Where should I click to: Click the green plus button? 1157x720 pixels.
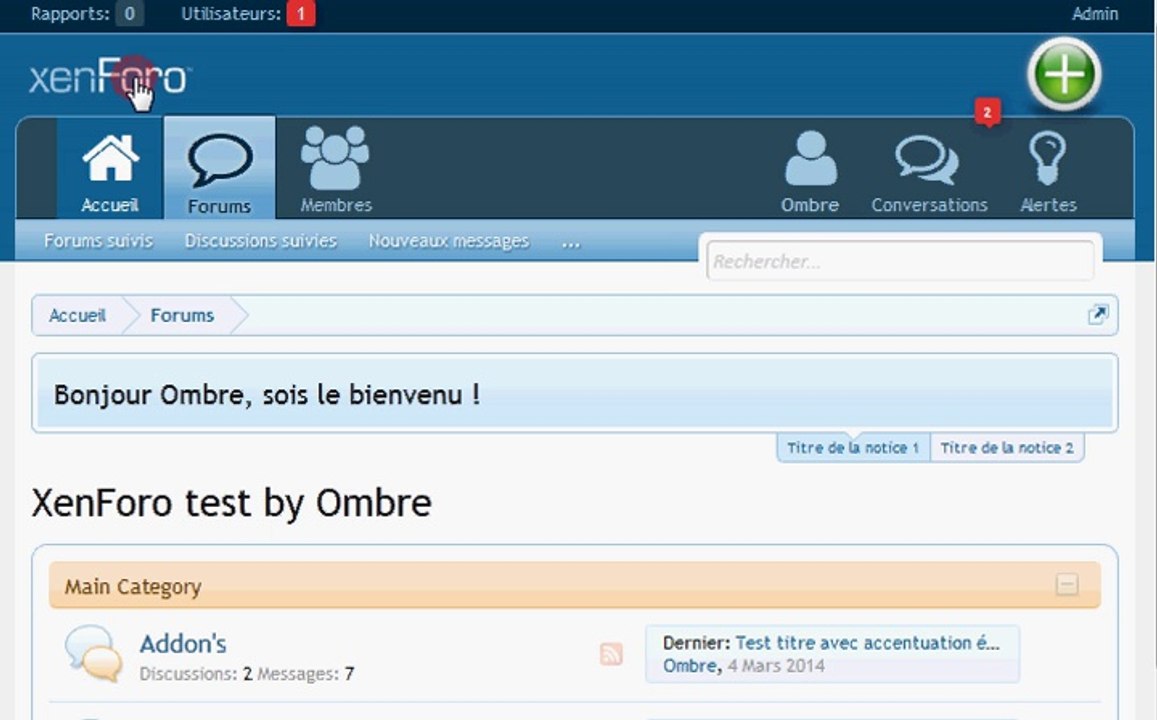[1063, 75]
